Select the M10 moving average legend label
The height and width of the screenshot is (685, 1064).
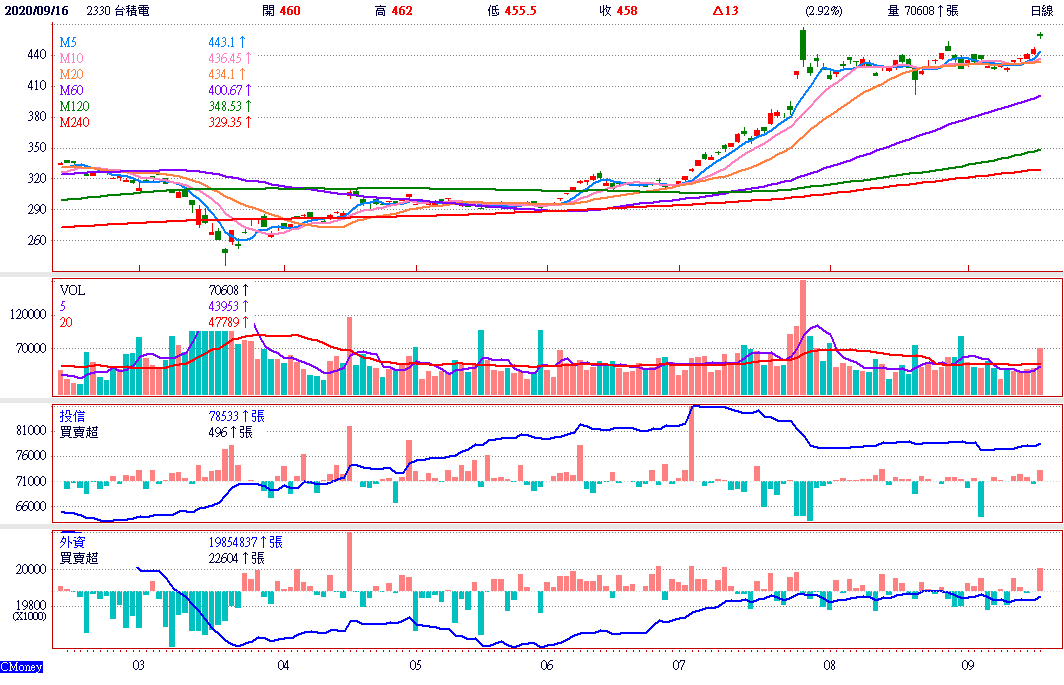71,59
